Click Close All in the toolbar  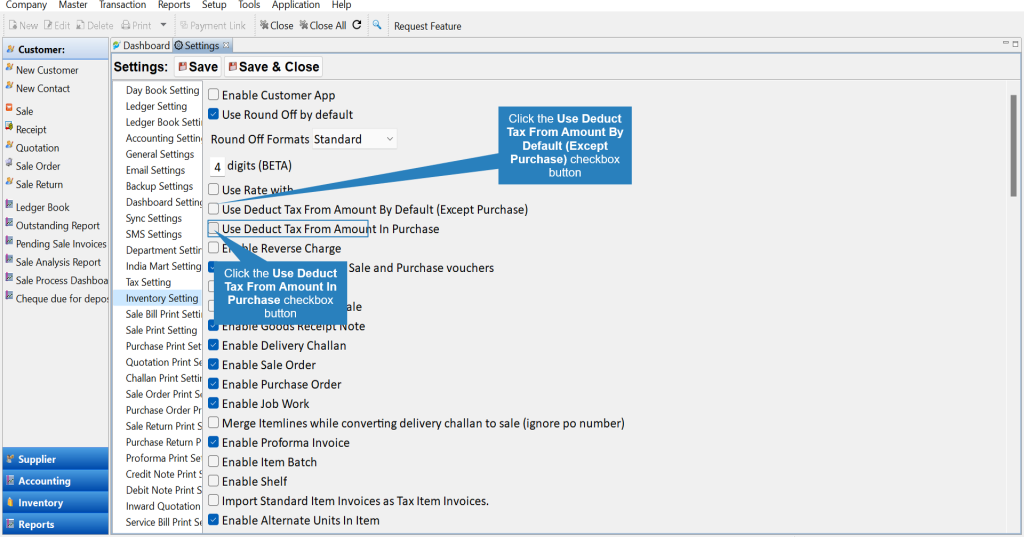[x=323, y=25]
